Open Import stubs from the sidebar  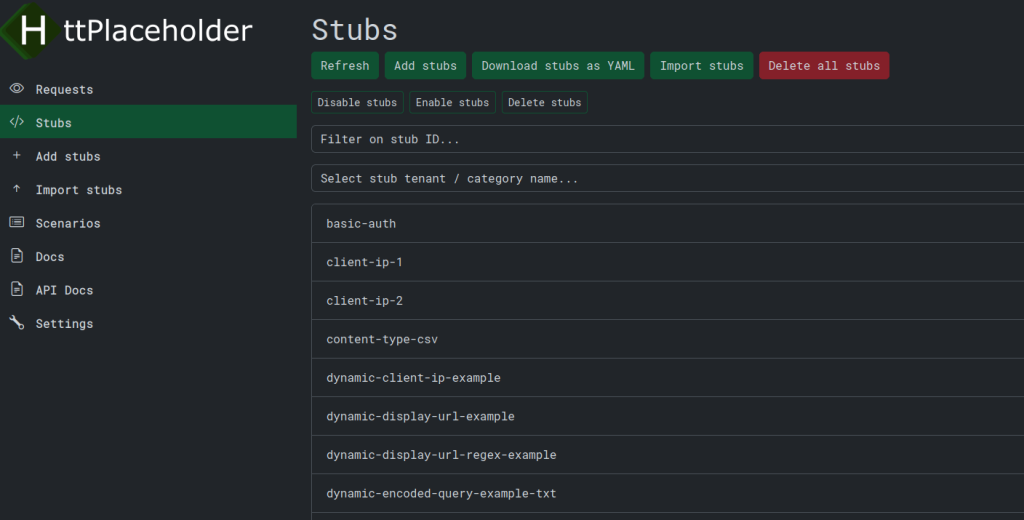pyautogui.click(x=148, y=189)
